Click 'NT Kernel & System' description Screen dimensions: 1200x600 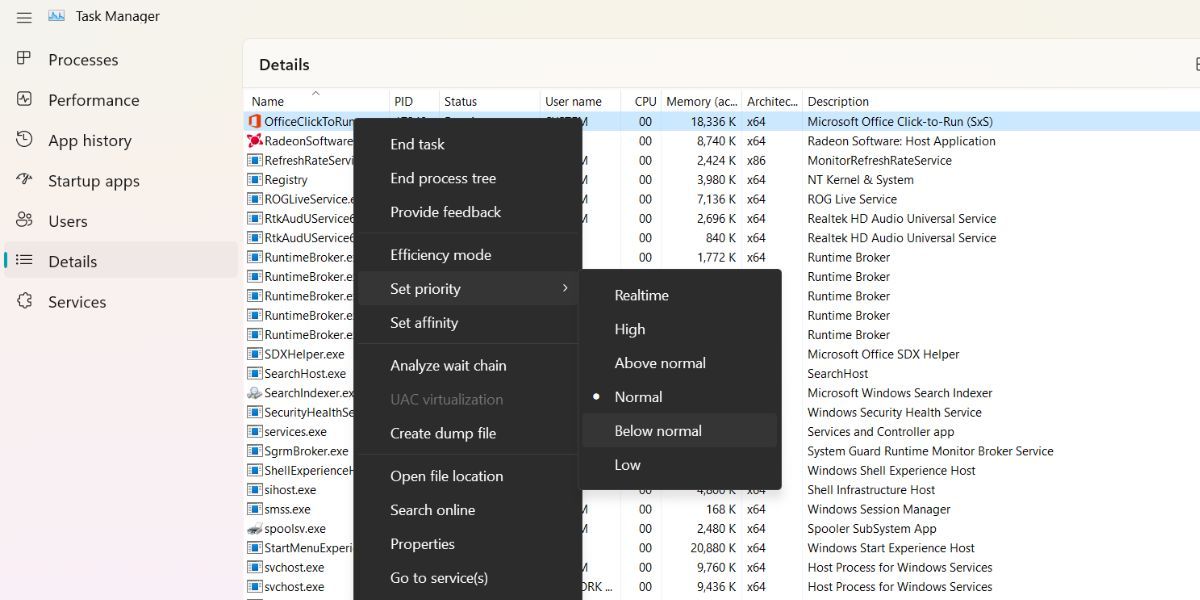860,180
